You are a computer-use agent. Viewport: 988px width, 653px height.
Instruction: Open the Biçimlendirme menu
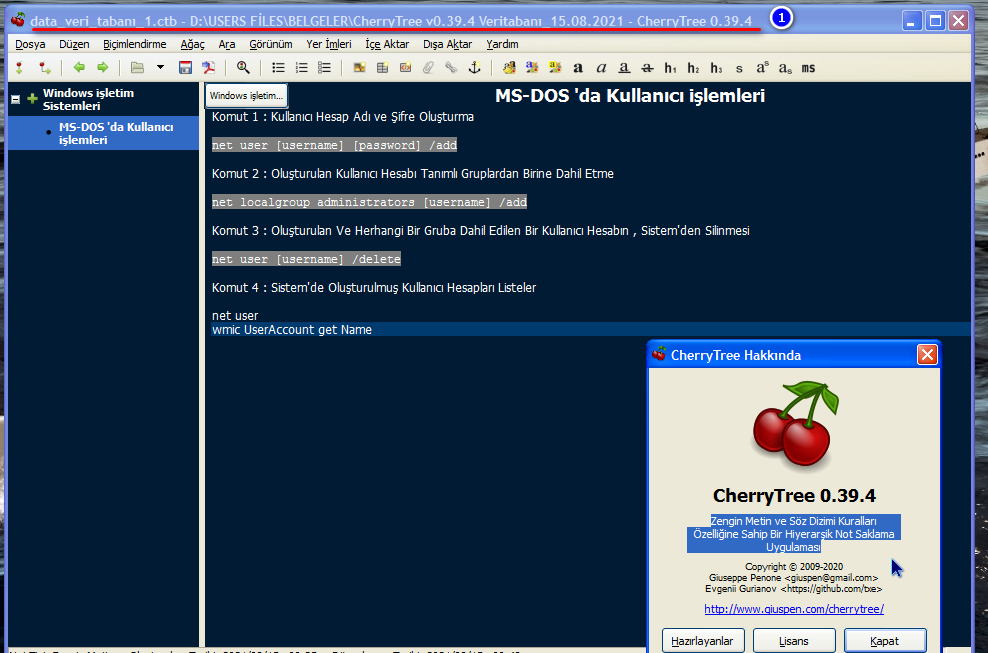click(x=135, y=44)
